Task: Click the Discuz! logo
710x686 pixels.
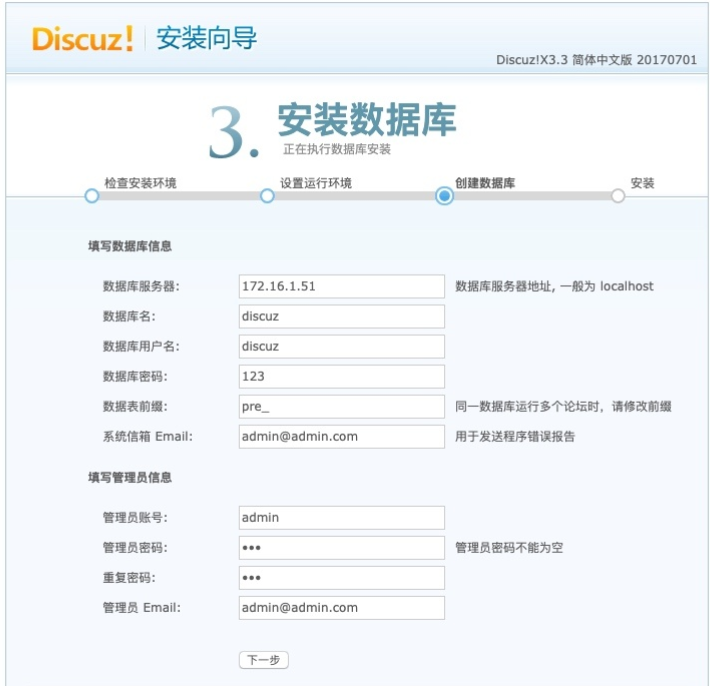Action: coord(82,38)
